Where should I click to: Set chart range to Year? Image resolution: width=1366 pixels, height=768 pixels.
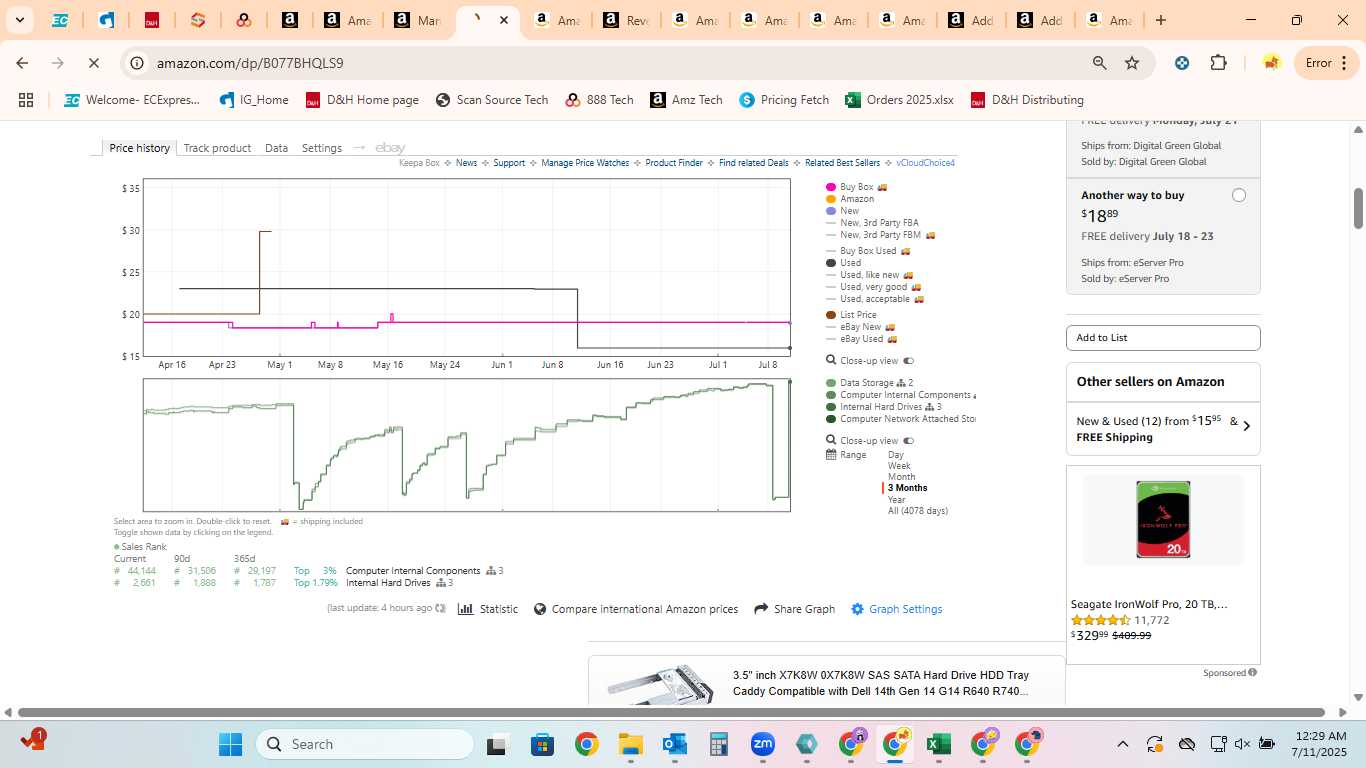coord(896,499)
